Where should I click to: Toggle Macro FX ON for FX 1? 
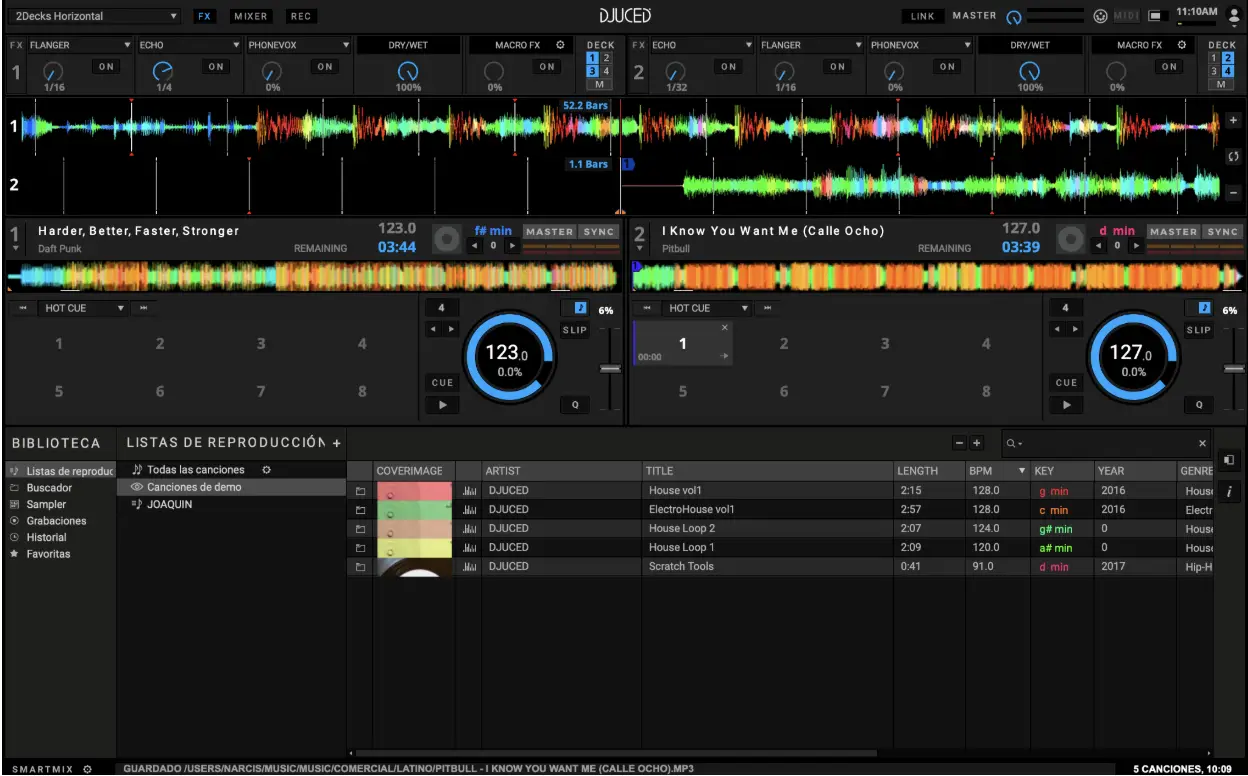point(546,67)
